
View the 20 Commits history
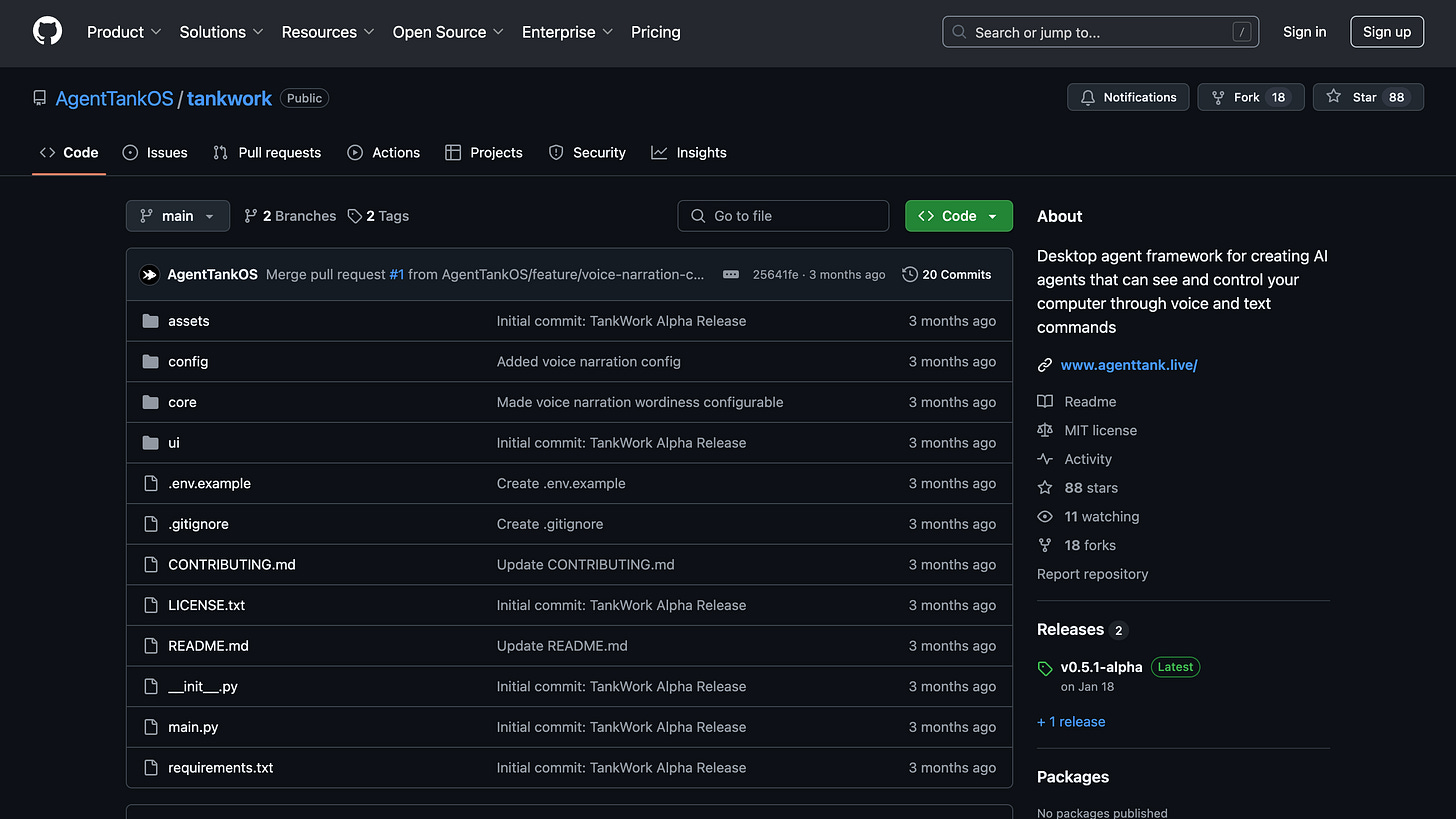tap(946, 274)
